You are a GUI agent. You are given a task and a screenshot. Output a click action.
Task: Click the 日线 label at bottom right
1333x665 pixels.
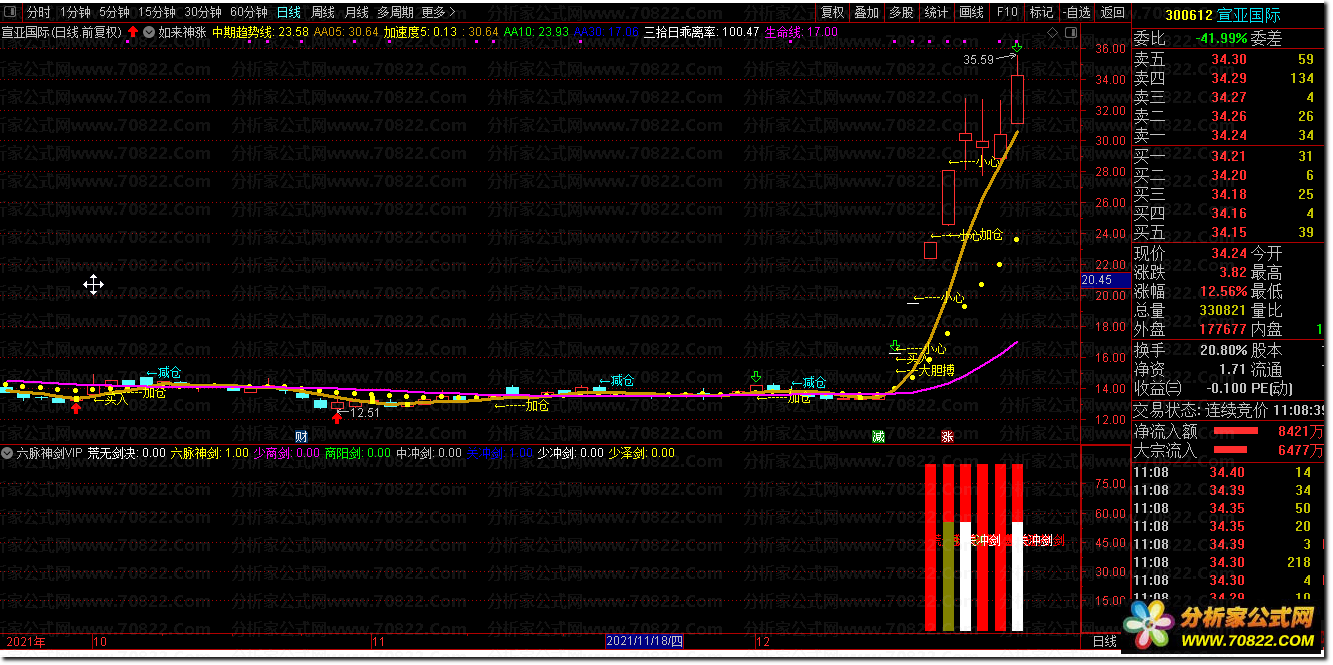tap(1104, 641)
